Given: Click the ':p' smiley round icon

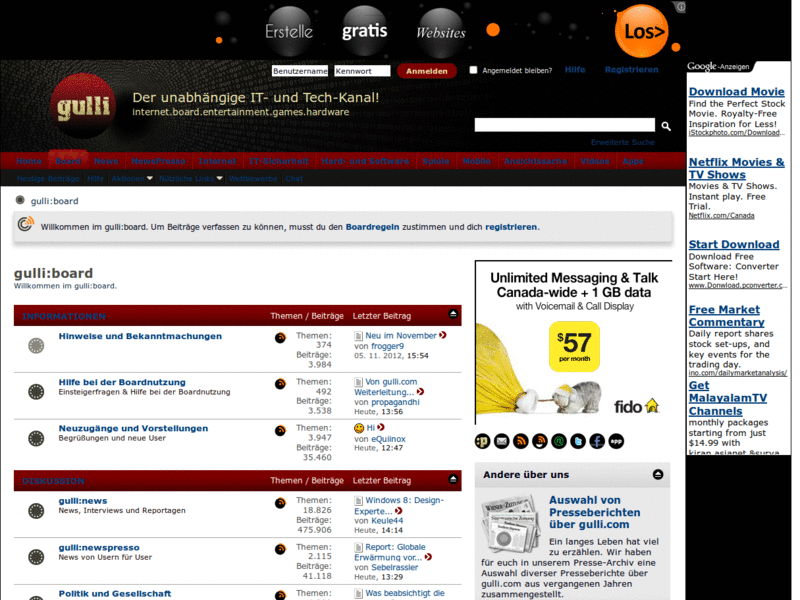Looking at the screenshot, I should click(x=483, y=441).
